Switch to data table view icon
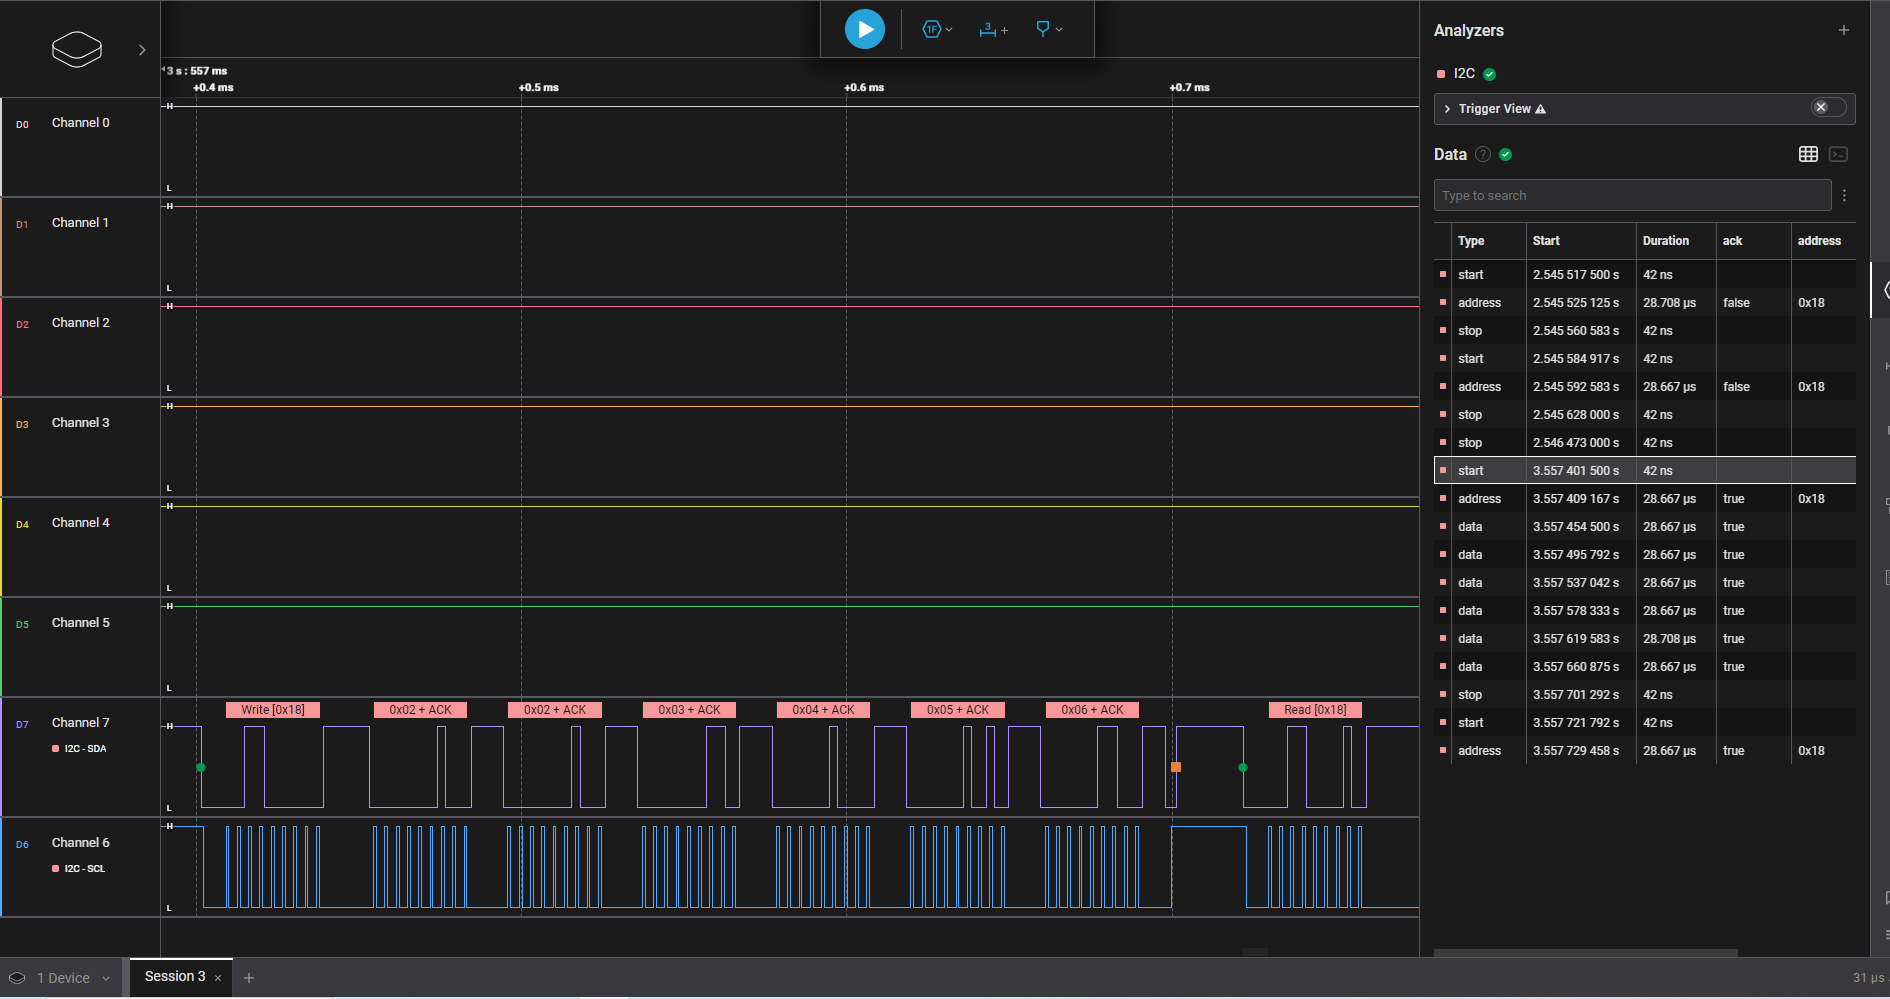 [x=1808, y=154]
